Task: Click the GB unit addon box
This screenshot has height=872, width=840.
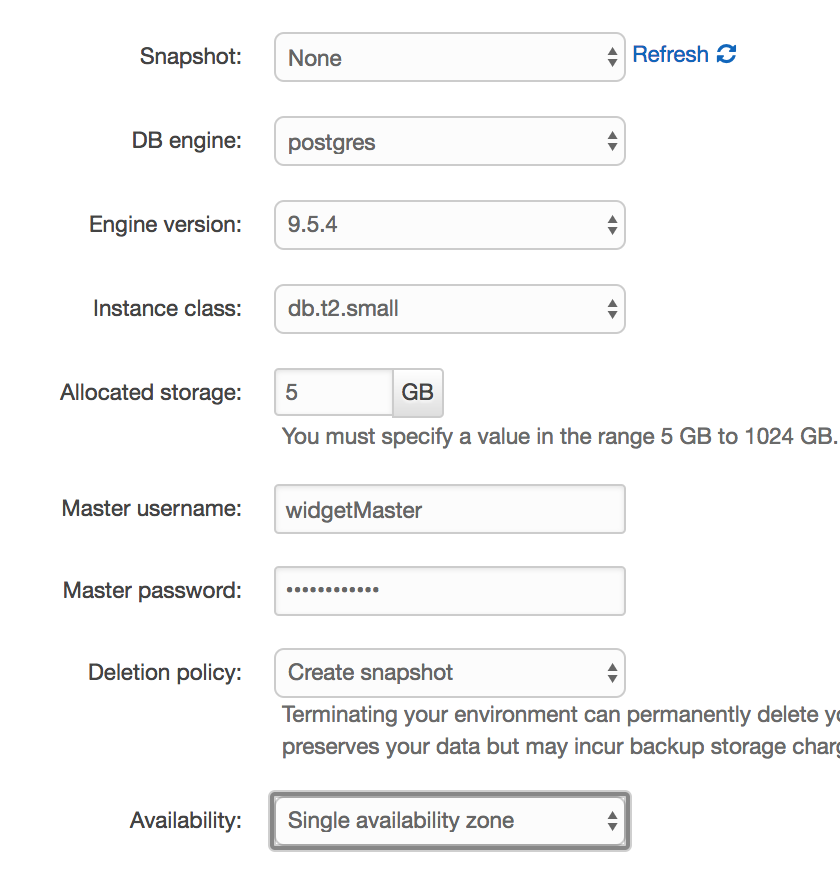Action: [x=417, y=392]
